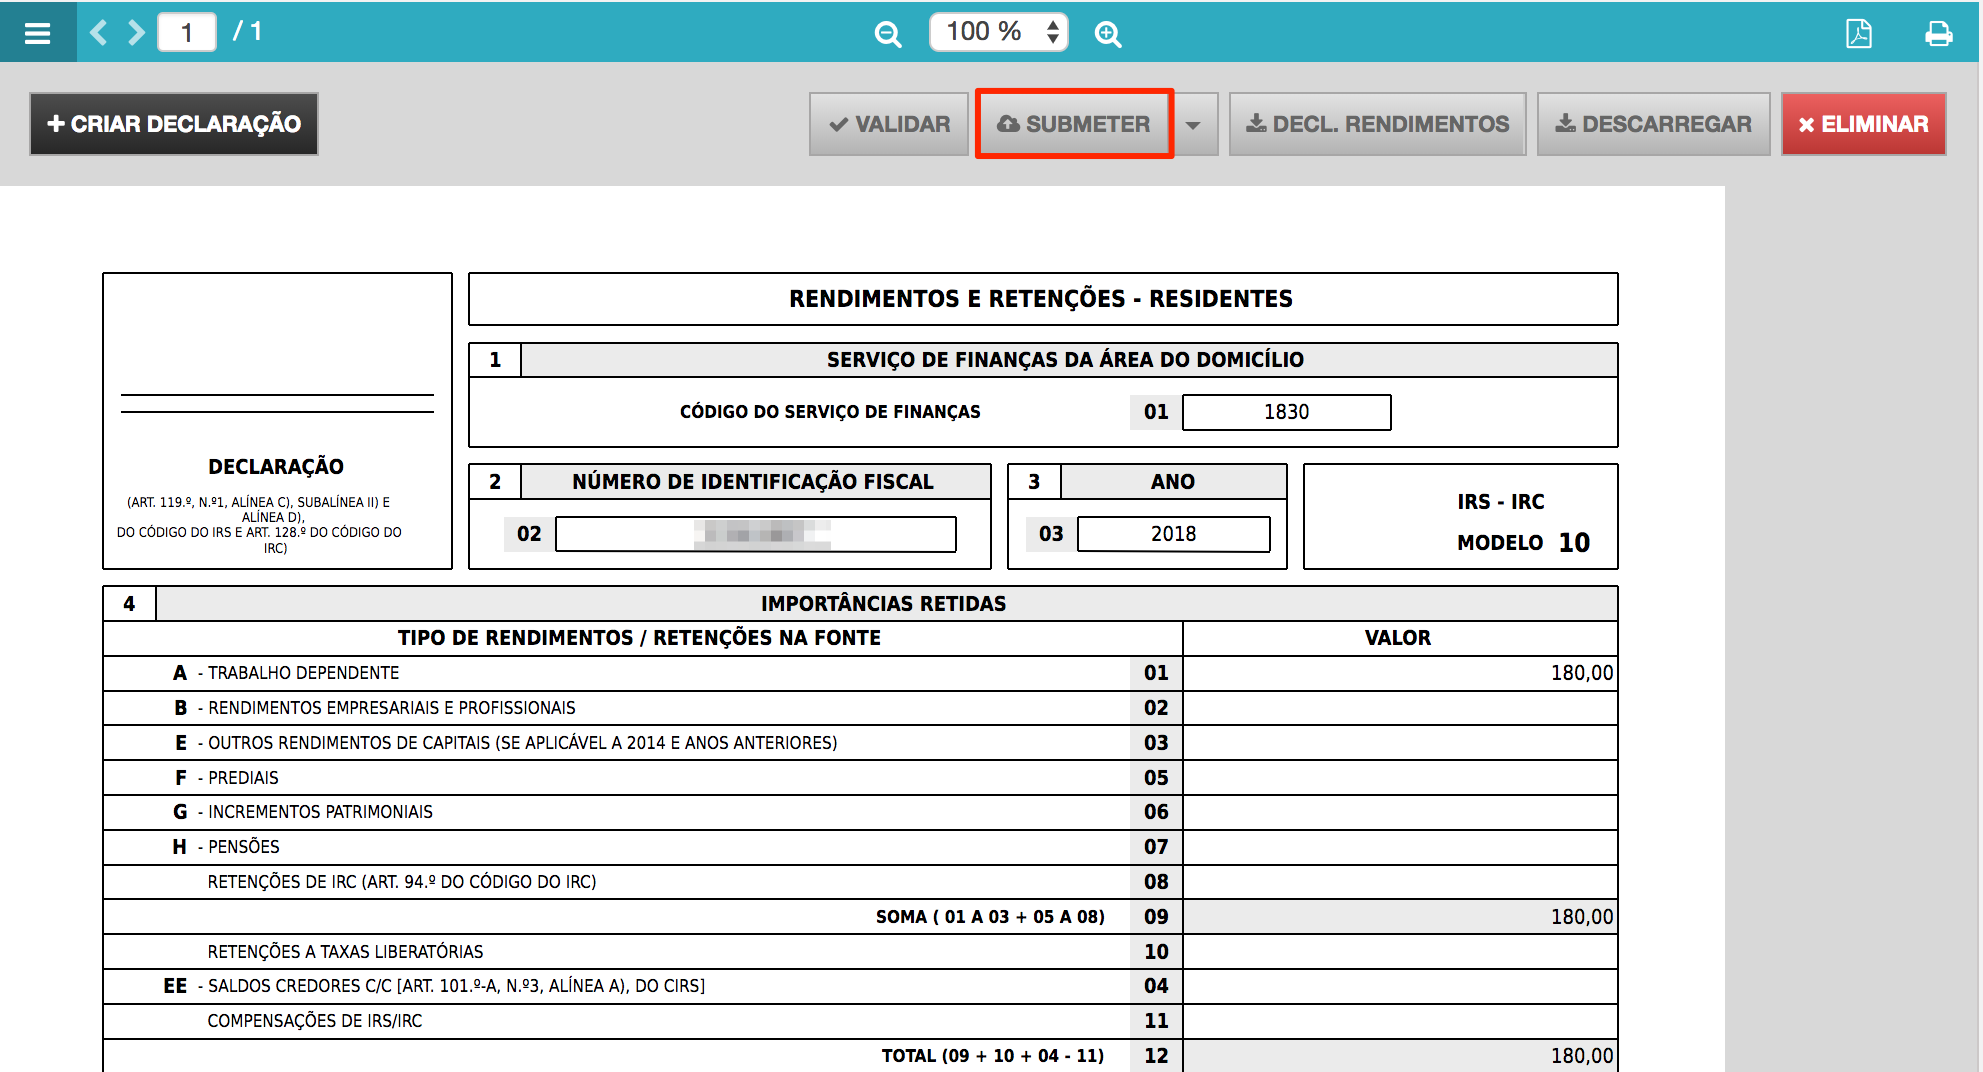Increase zoom with the percentage stepper
This screenshot has width=1983, height=1072.
1052,23
